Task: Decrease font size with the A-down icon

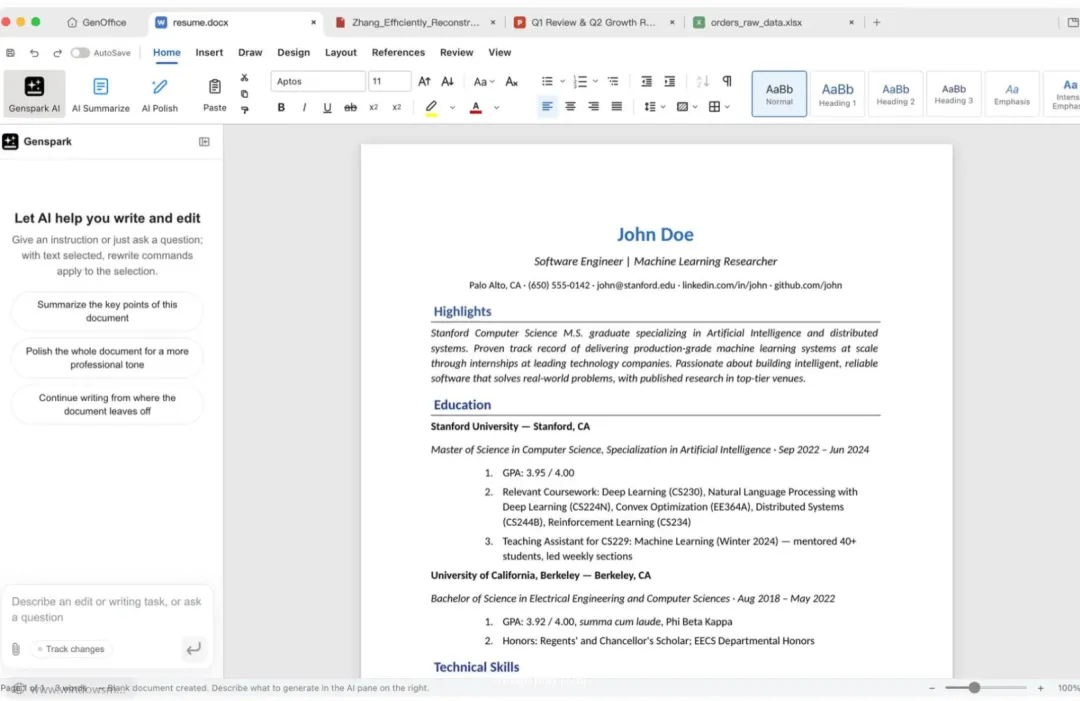Action: (x=448, y=81)
